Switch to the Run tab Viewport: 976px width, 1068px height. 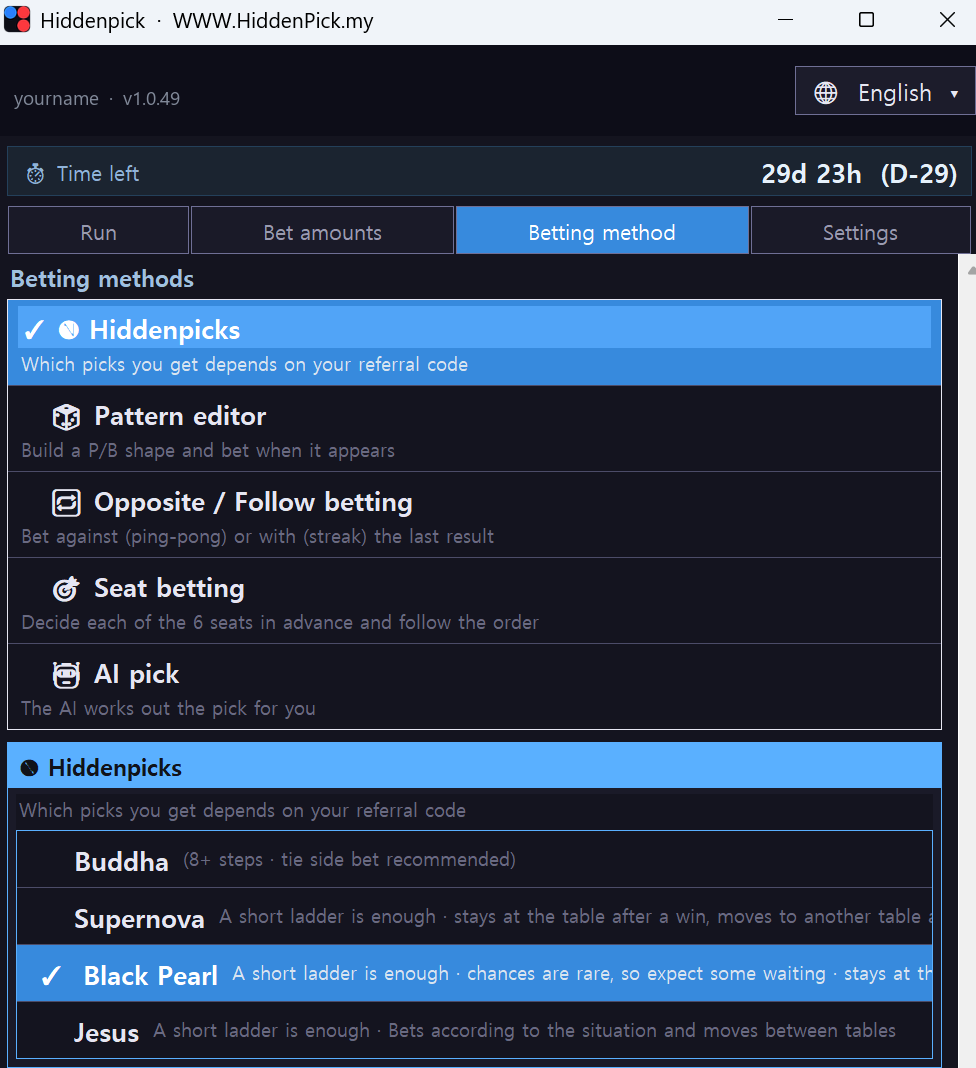pyautogui.click(x=98, y=232)
